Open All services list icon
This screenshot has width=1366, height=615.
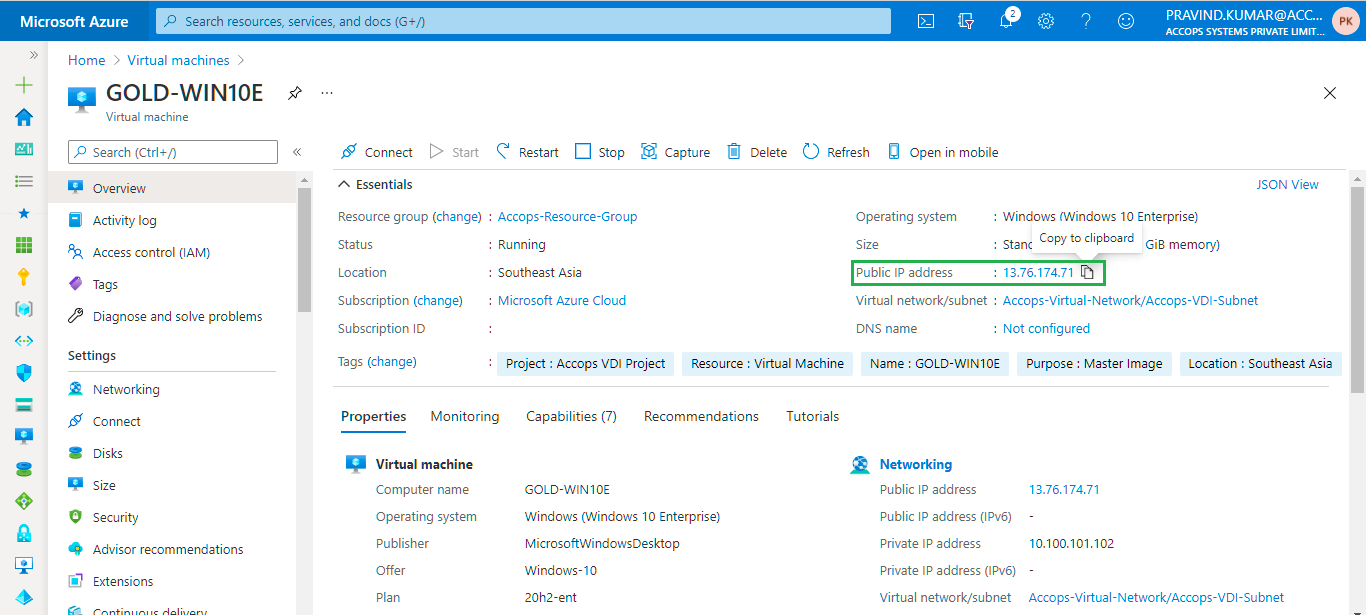pos(24,181)
